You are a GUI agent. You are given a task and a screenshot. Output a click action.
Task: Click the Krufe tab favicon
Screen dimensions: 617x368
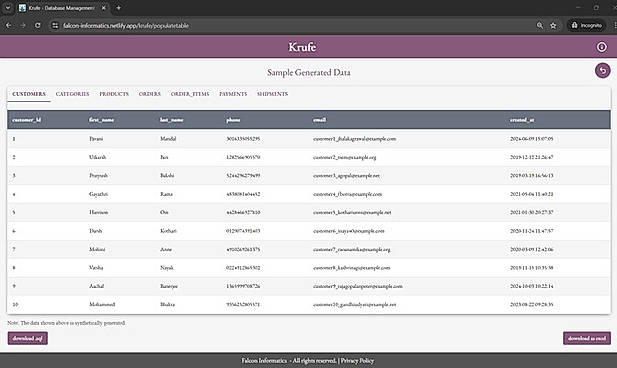[22, 8]
